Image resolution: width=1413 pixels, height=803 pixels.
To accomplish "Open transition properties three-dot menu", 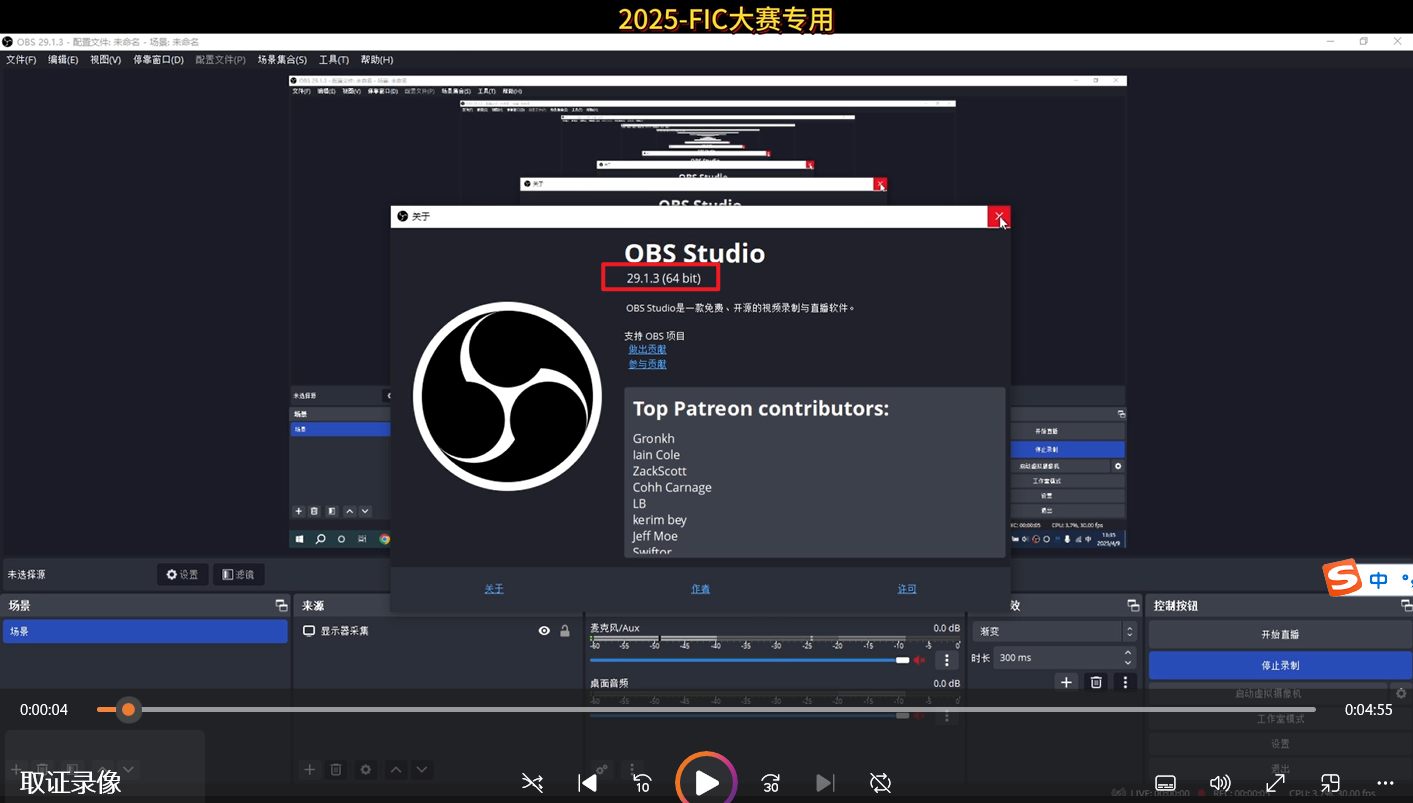I will point(1125,682).
